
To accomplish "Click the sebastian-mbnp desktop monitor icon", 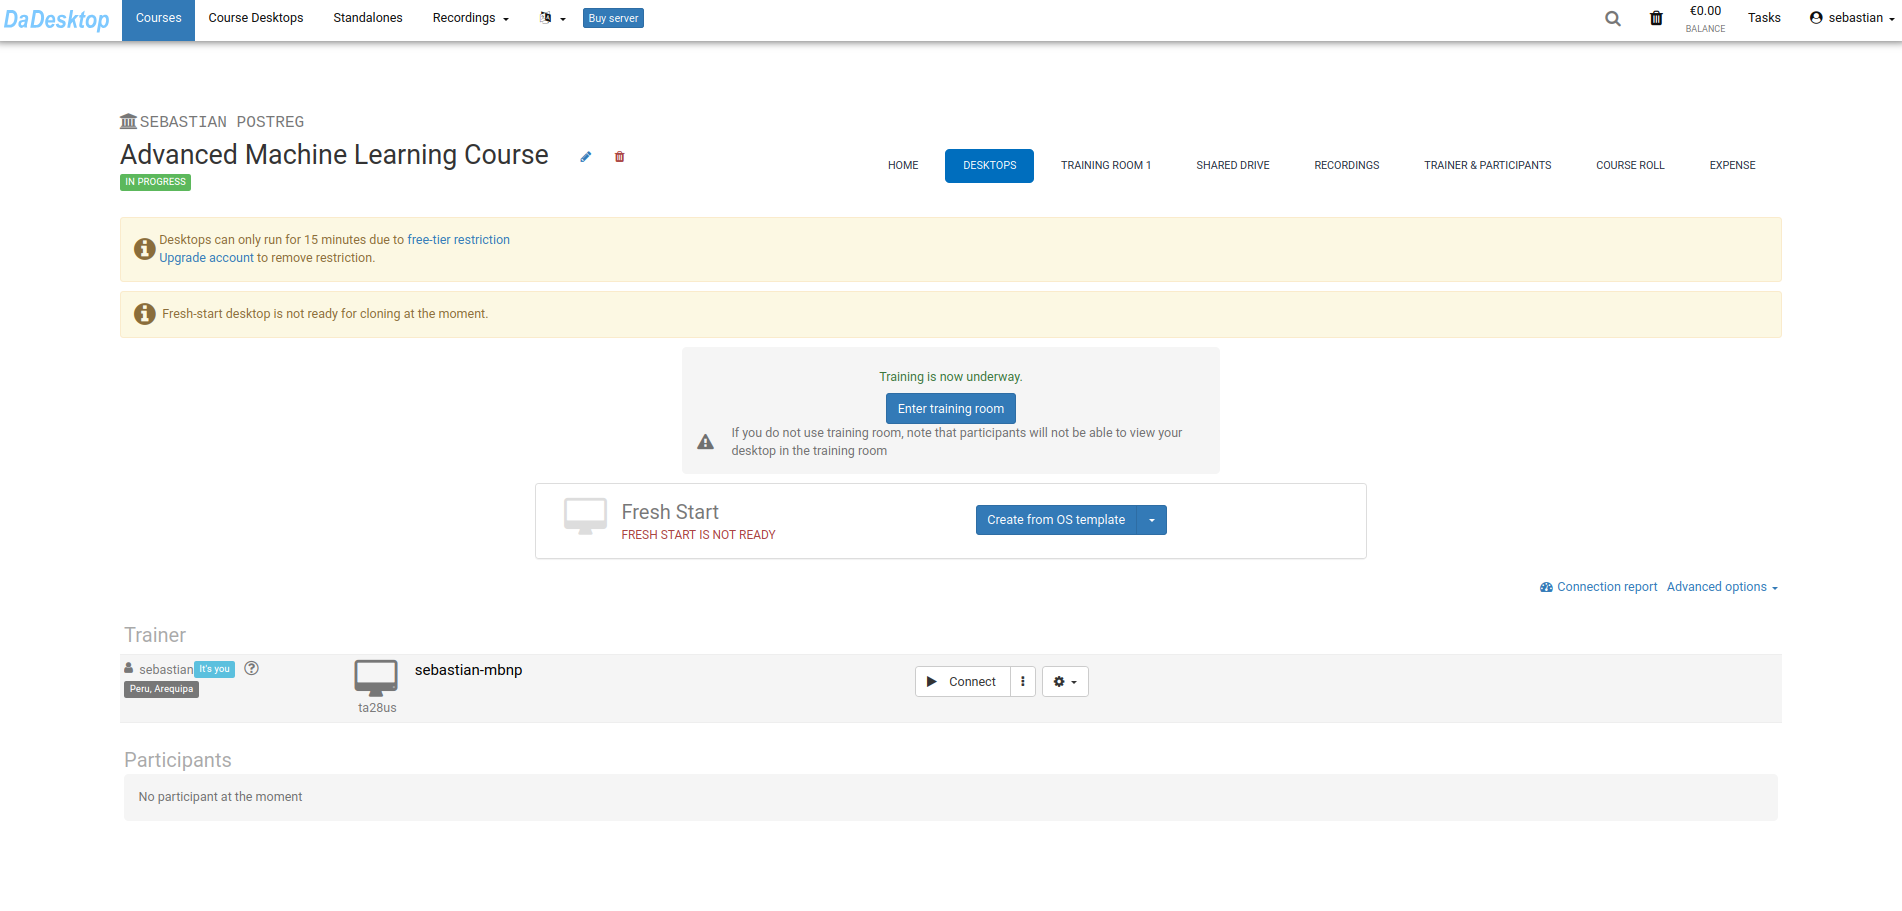I will (376, 678).
